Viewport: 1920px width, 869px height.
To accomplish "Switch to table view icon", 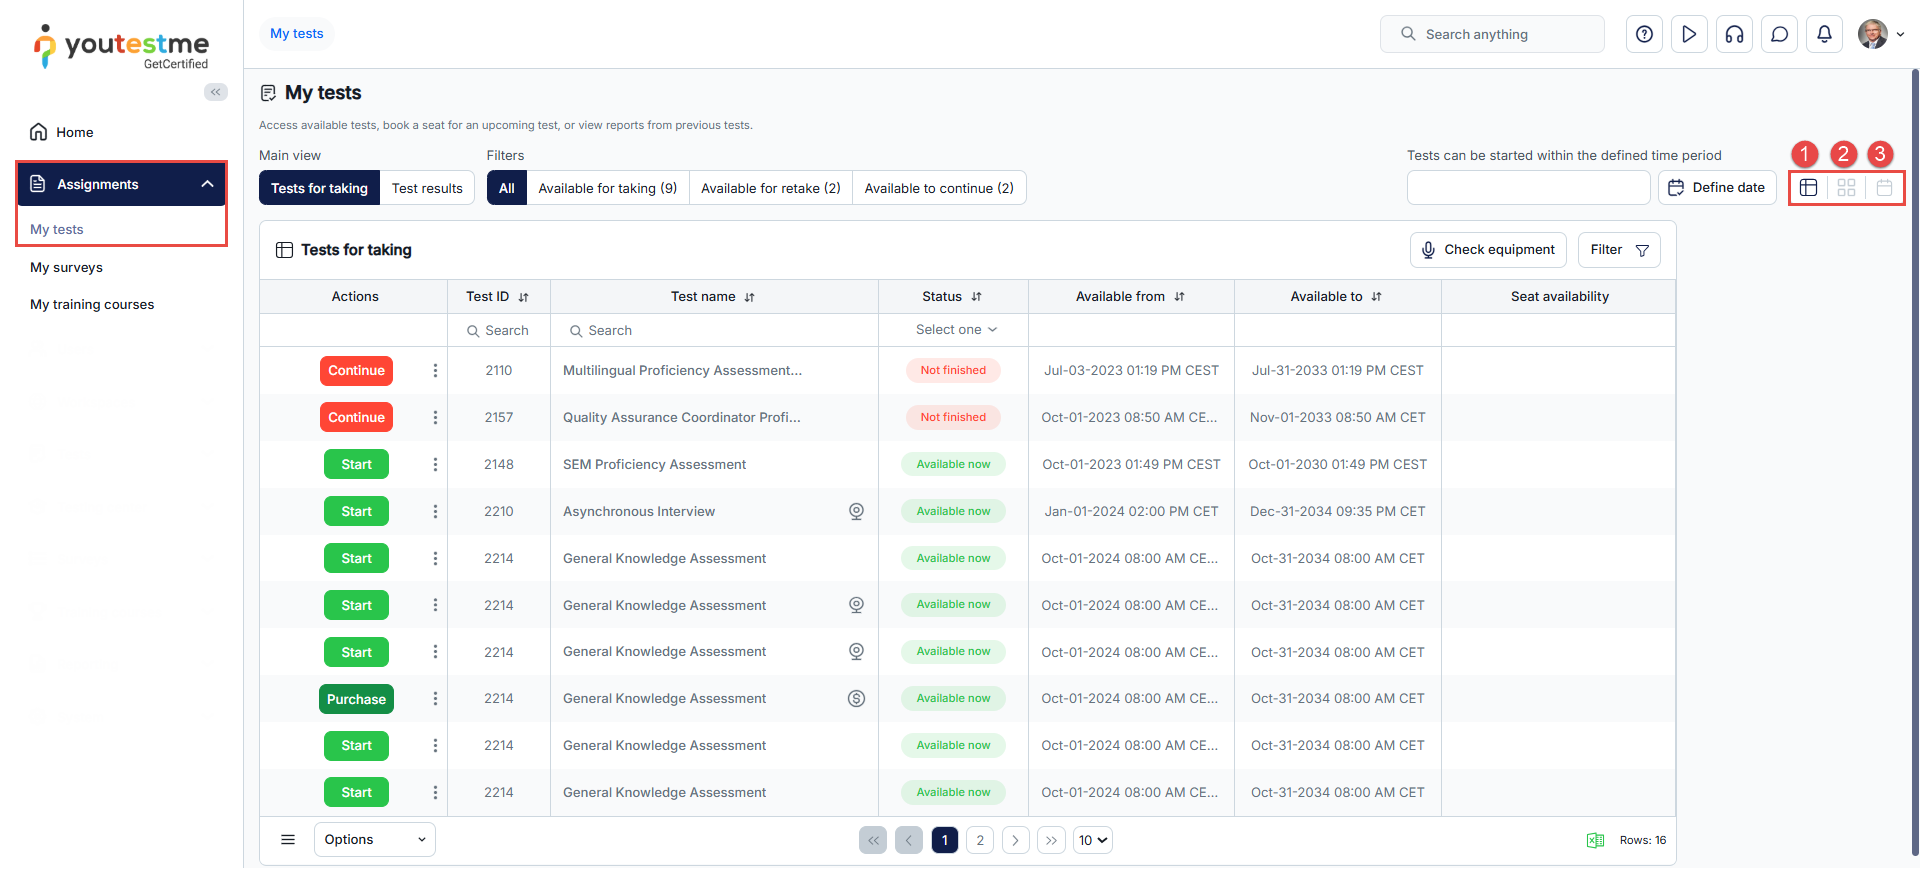I will [1808, 188].
